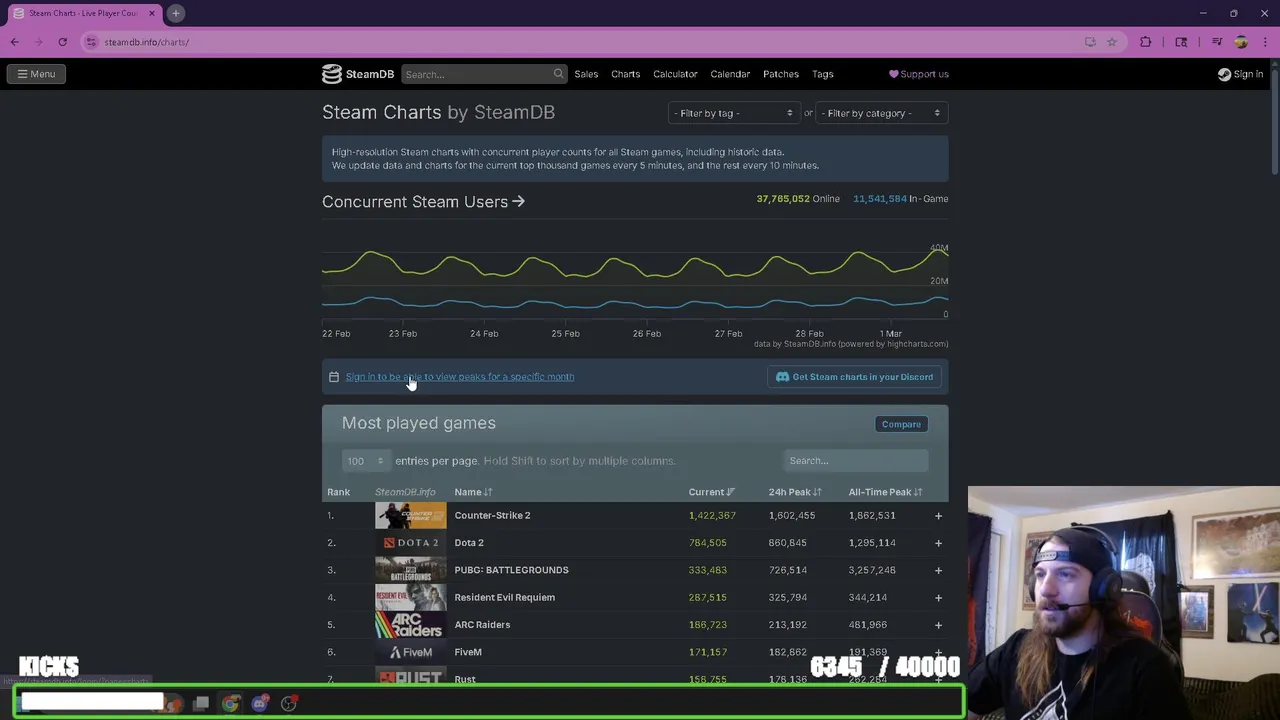Click the calendar icon beside sign-in peaks link

pos(334,377)
